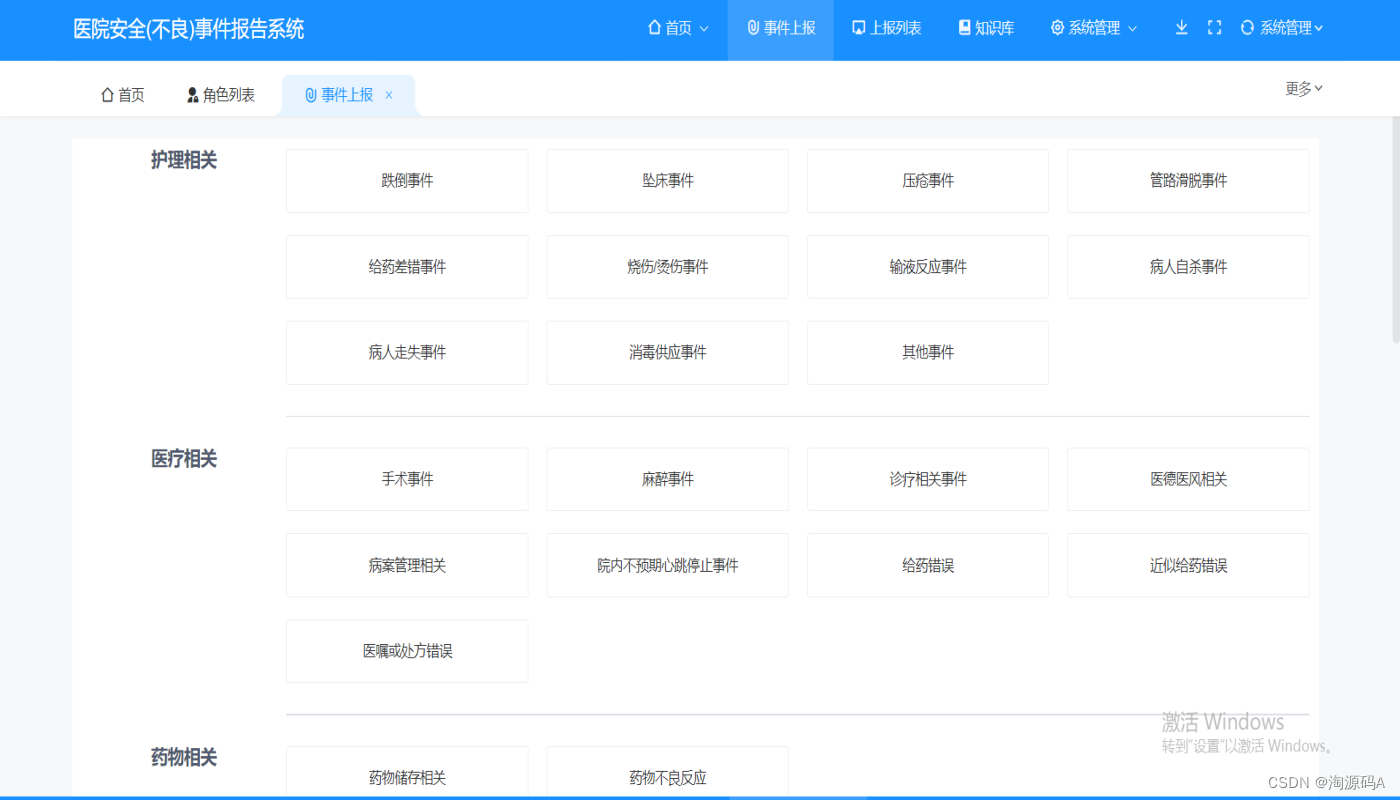Screen dimensions: 1400x800
Task: Switch to the 首页 page tab
Action: (x=123, y=95)
